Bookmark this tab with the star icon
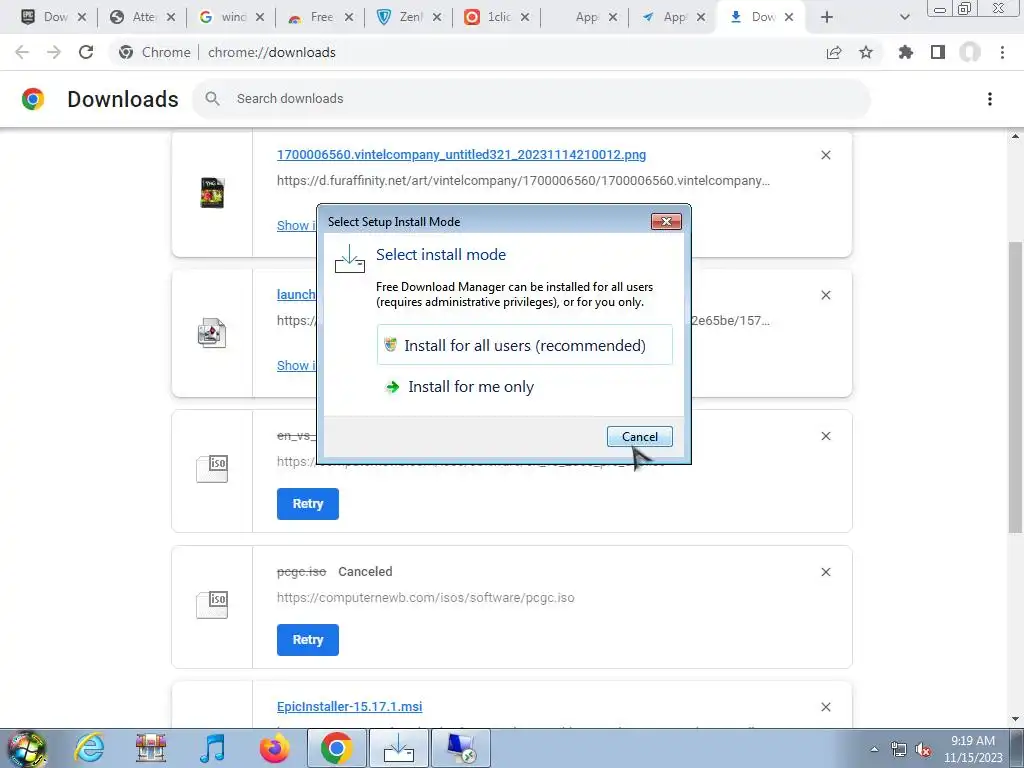 tap(866, 52)
